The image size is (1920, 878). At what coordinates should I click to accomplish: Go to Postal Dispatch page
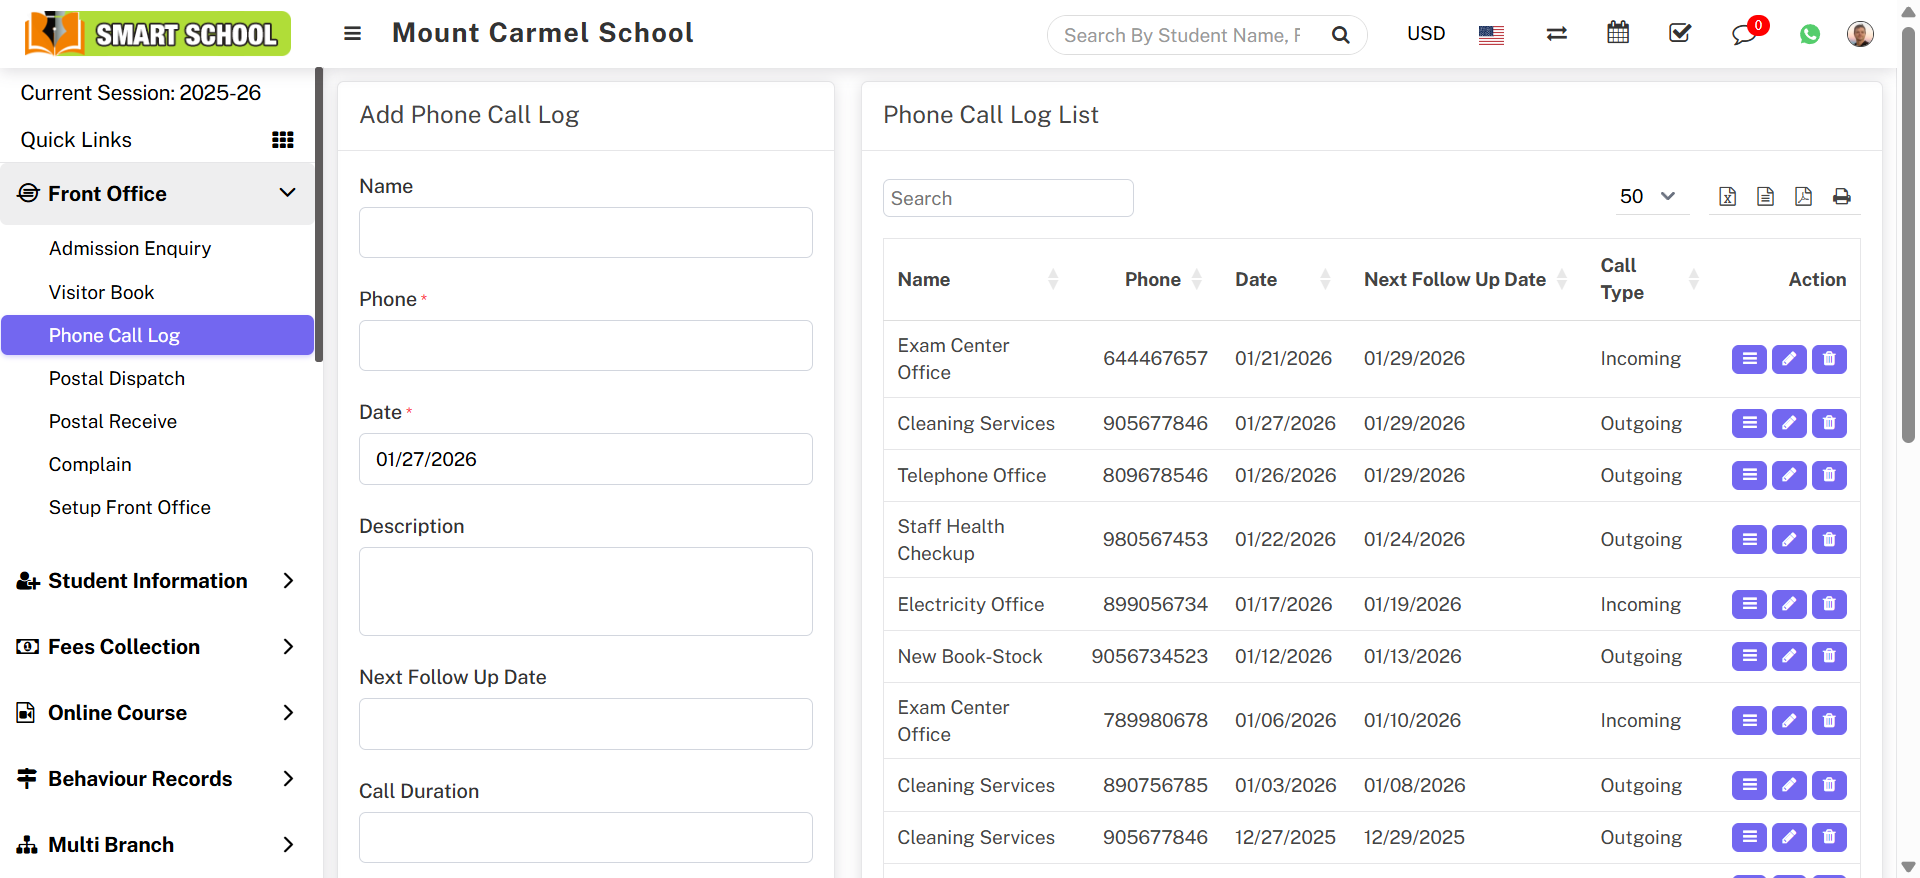click(117, 378)
